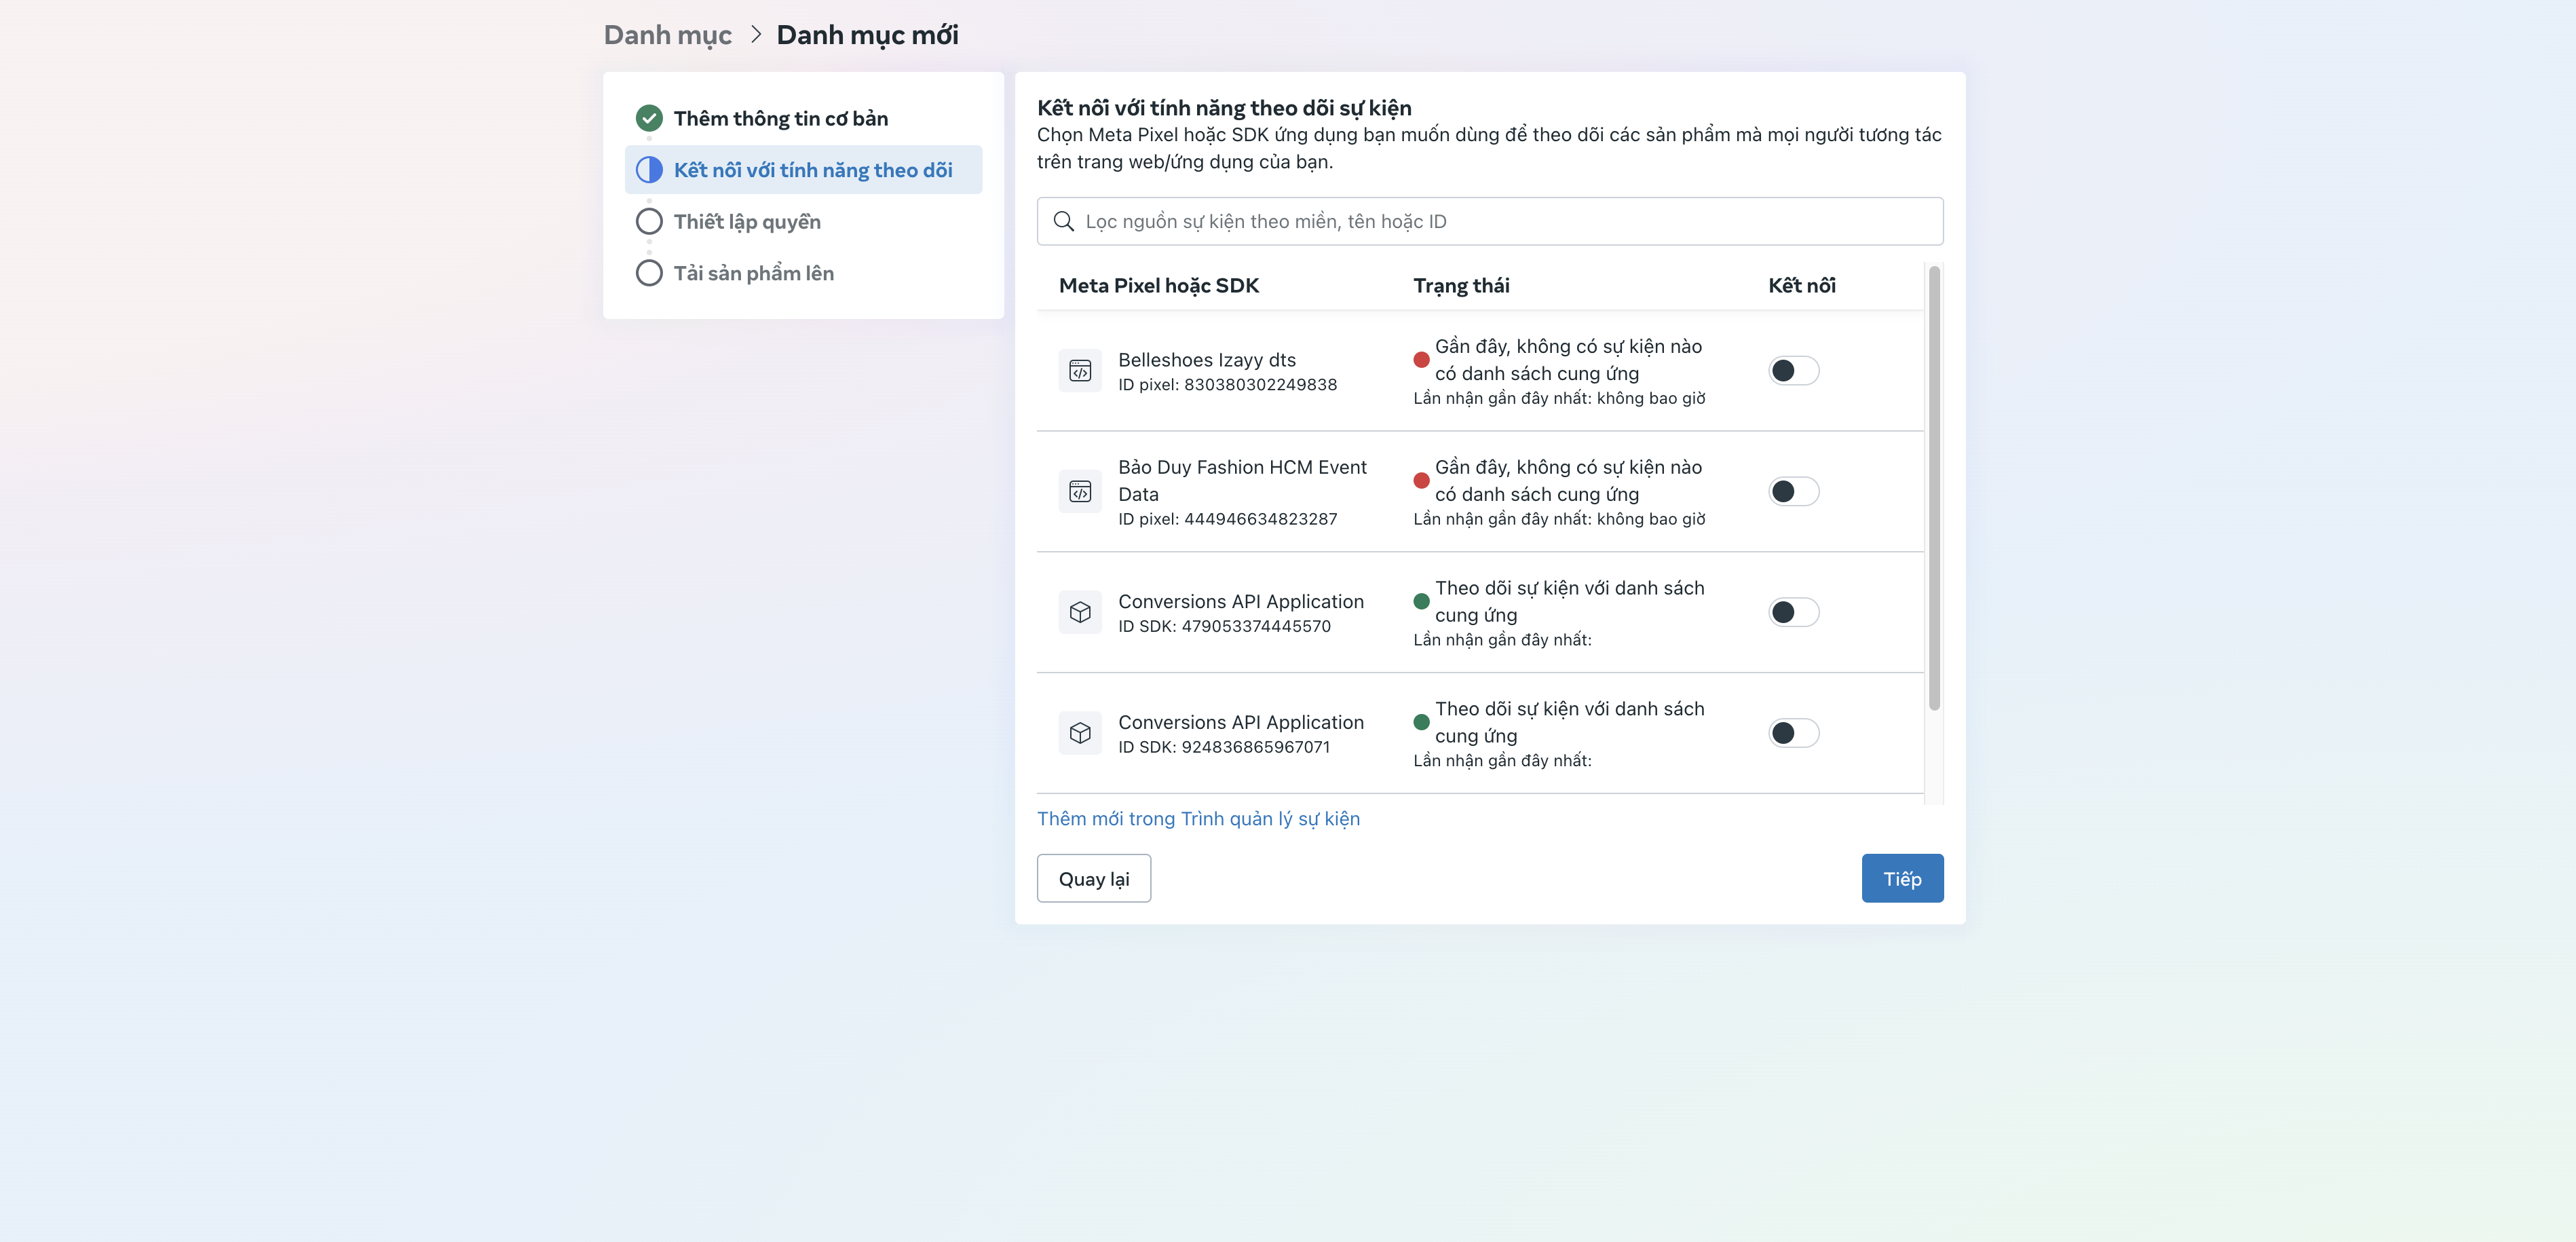The height and width of the screenshot is (1242, 2576).
Task: Switch on toggle for SDK 924836865967071
Action: [x=1792, y=733]
